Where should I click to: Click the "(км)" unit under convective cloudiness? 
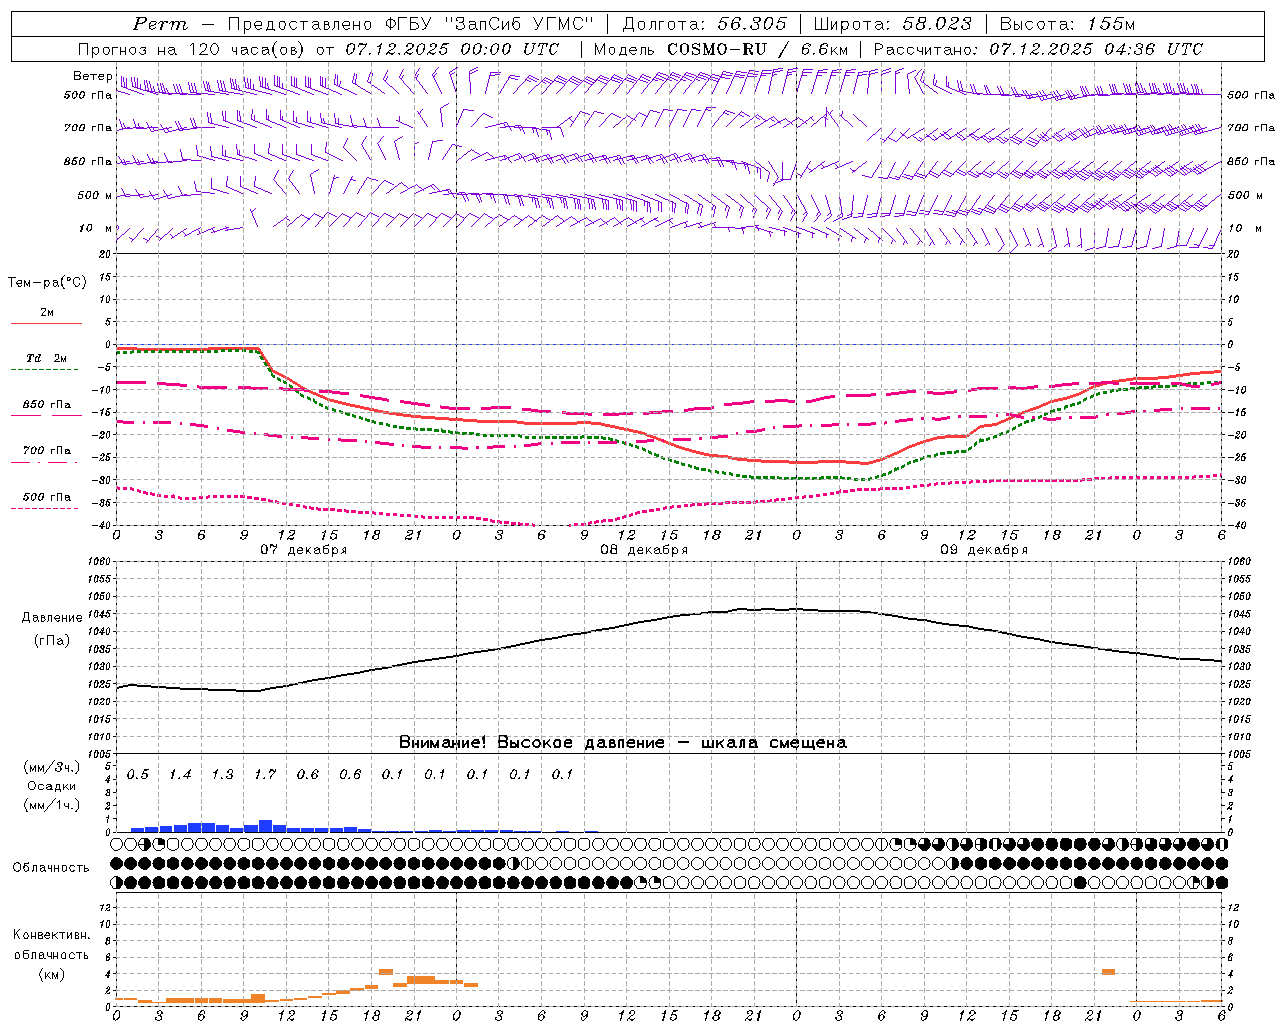click(53, 973)
